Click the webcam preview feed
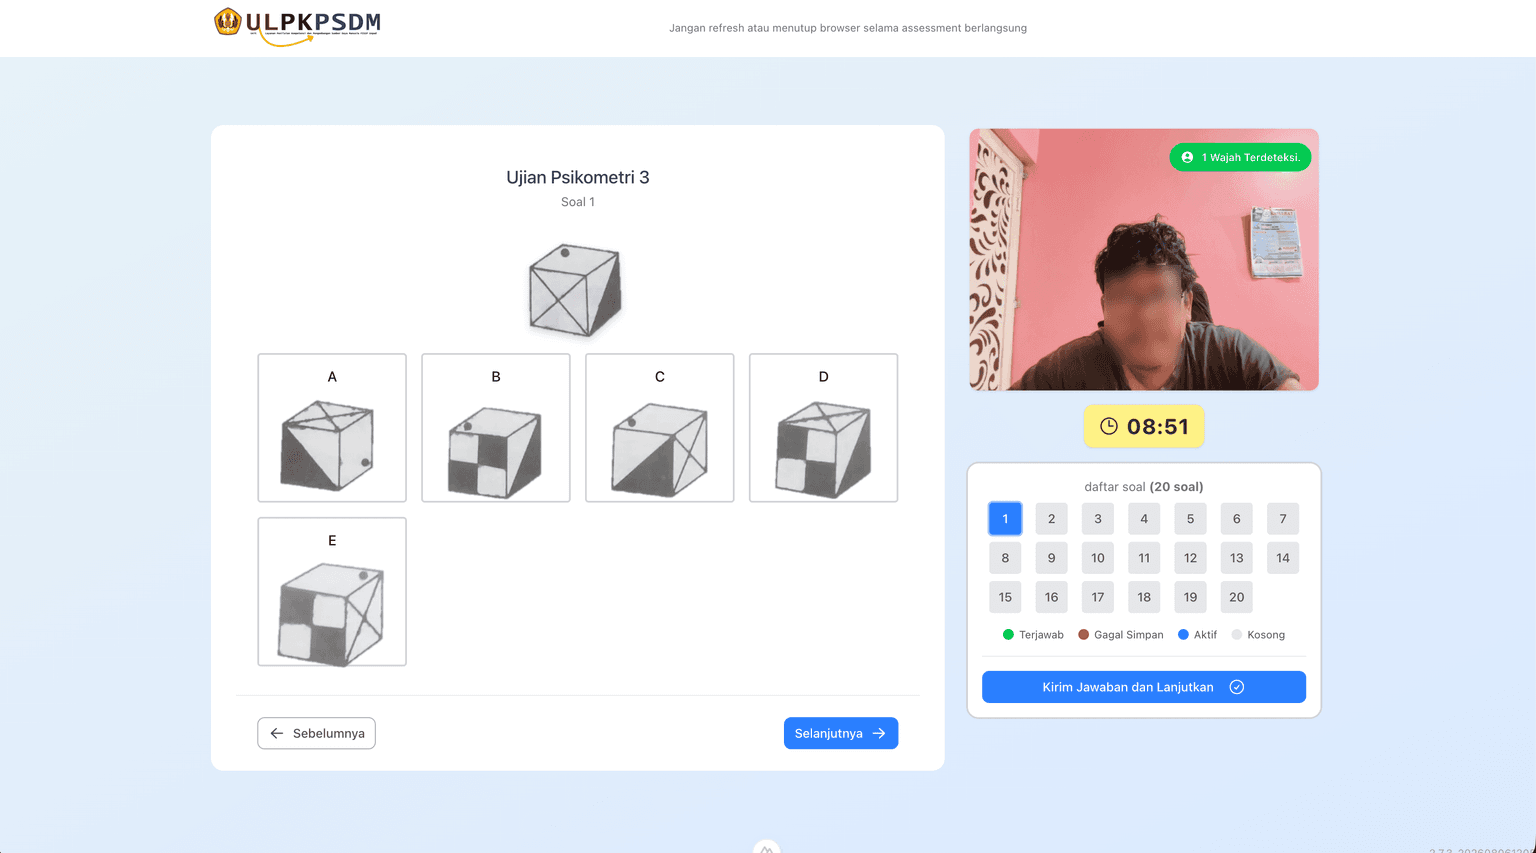The width and height of the screenshot is (1536, 853). pos(1144,260)
